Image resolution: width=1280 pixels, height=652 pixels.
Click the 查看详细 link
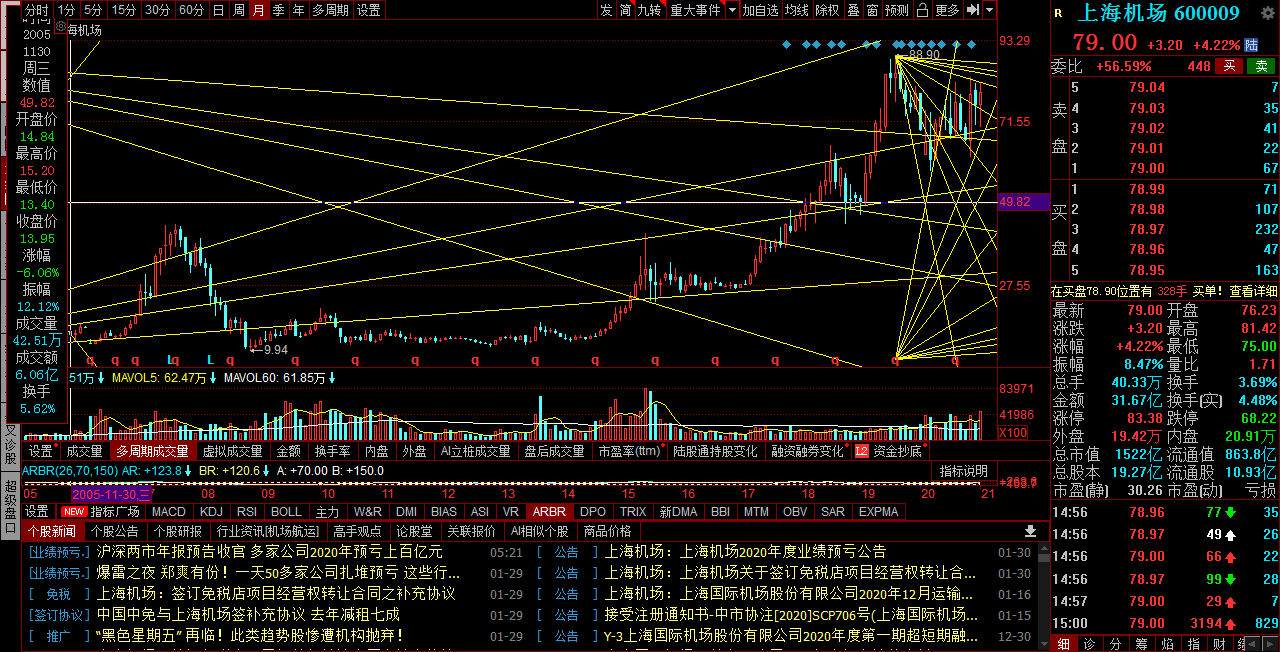[1253, 291]
